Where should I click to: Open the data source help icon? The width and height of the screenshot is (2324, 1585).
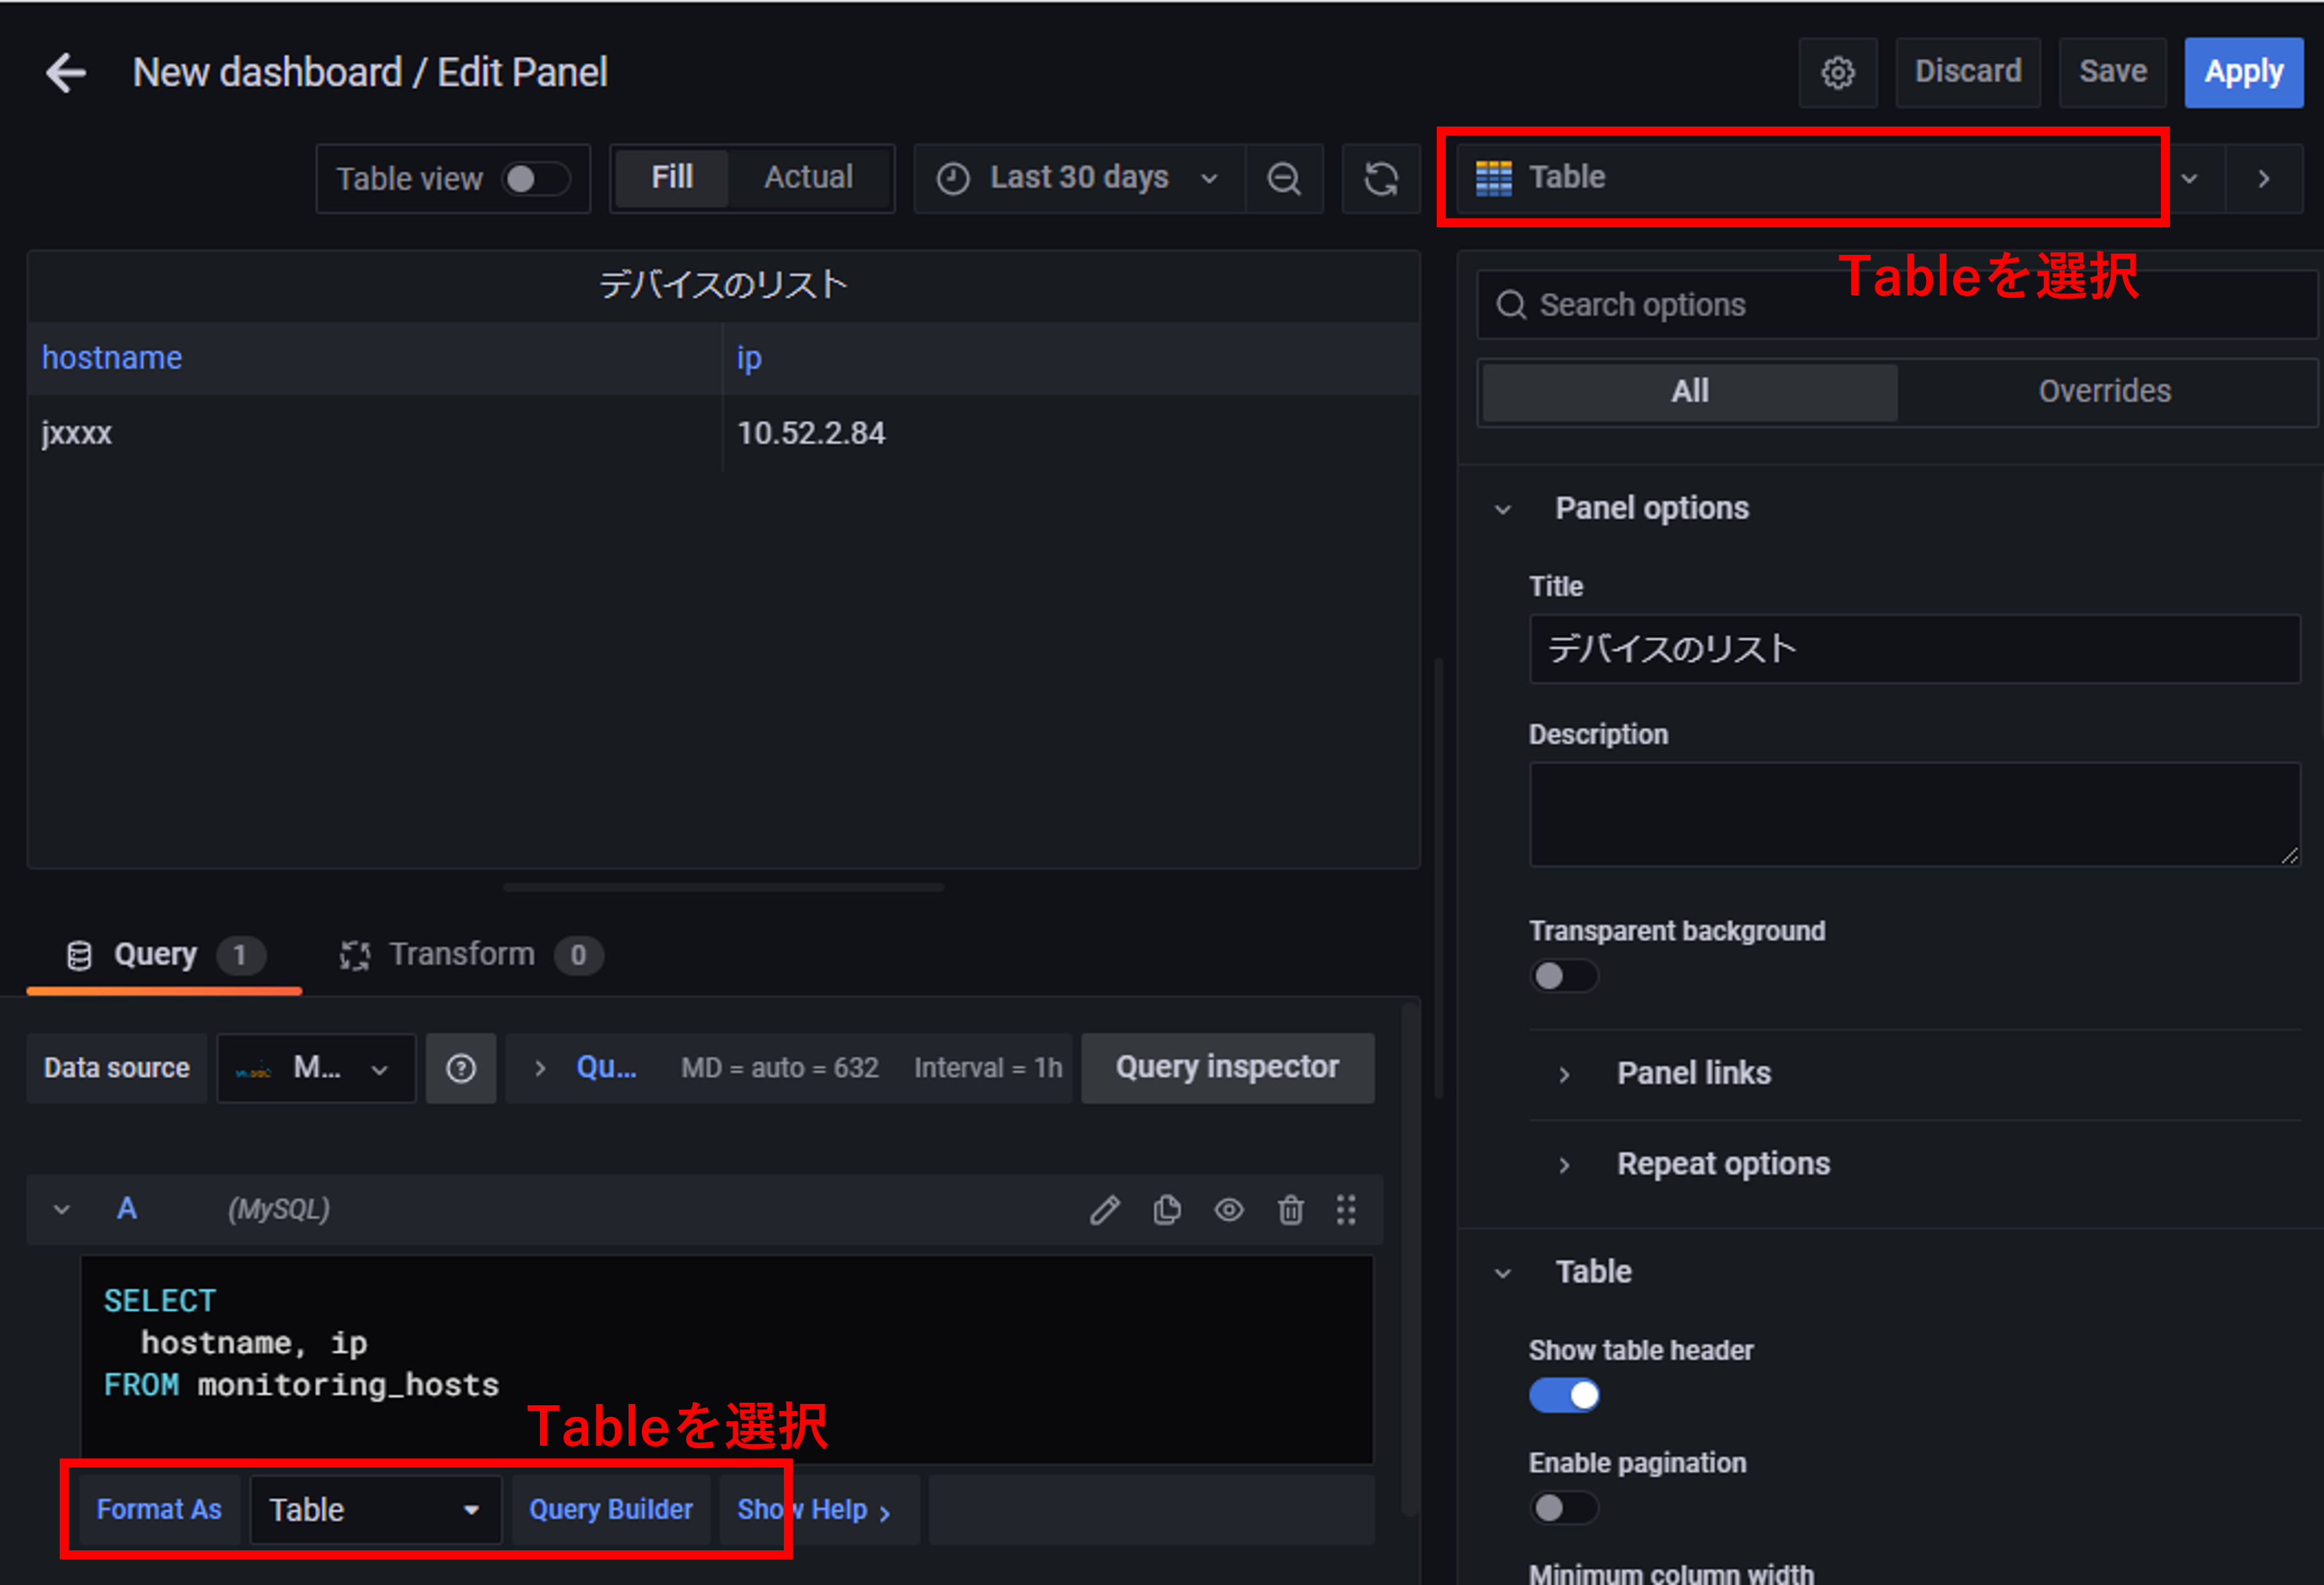(461, 1068)
